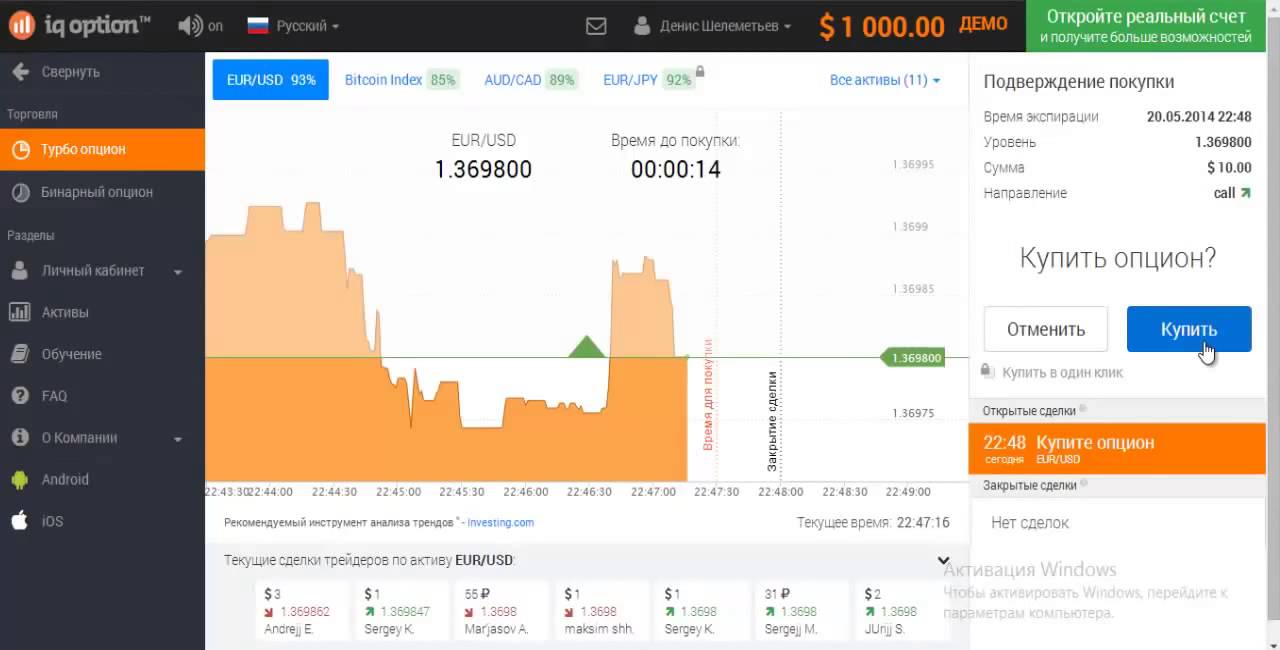This screenshot has width=1280, height=650.
Task: Click Sergey K. 1.369847 trade card
Action: point(402,611)
